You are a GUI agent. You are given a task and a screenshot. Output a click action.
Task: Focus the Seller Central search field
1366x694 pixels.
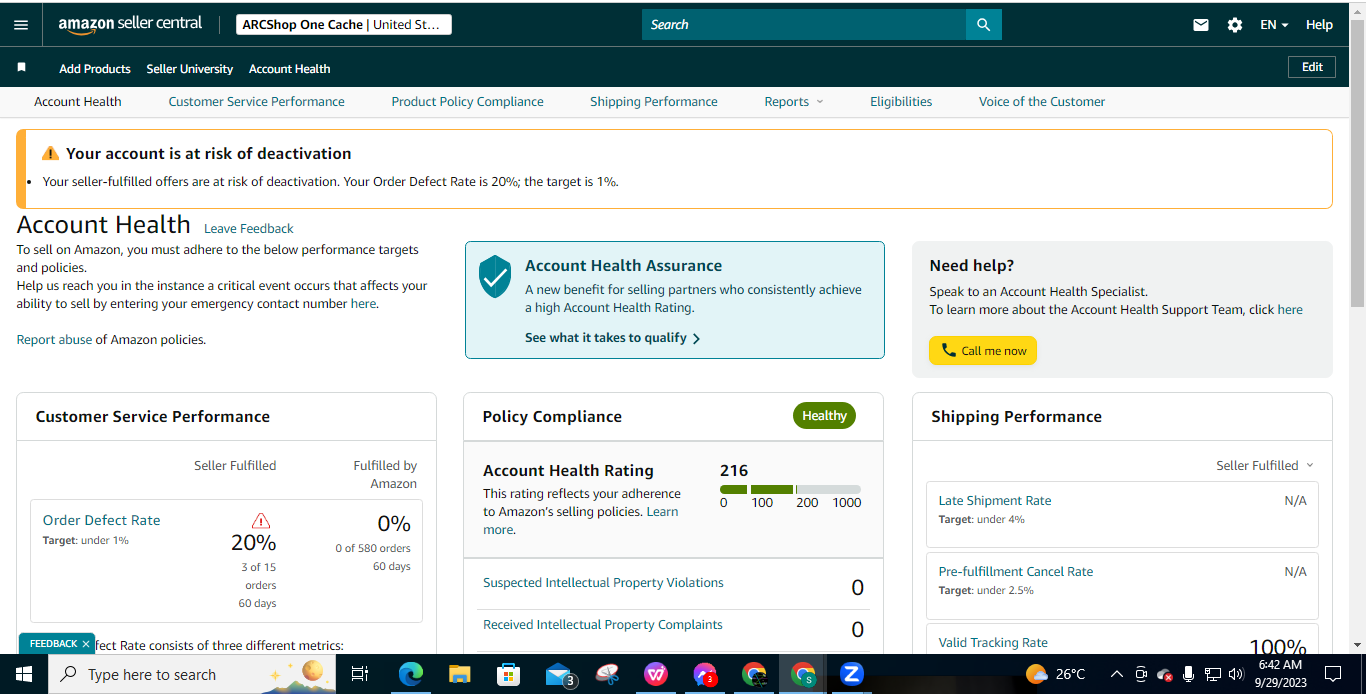[x=804, y=25]
